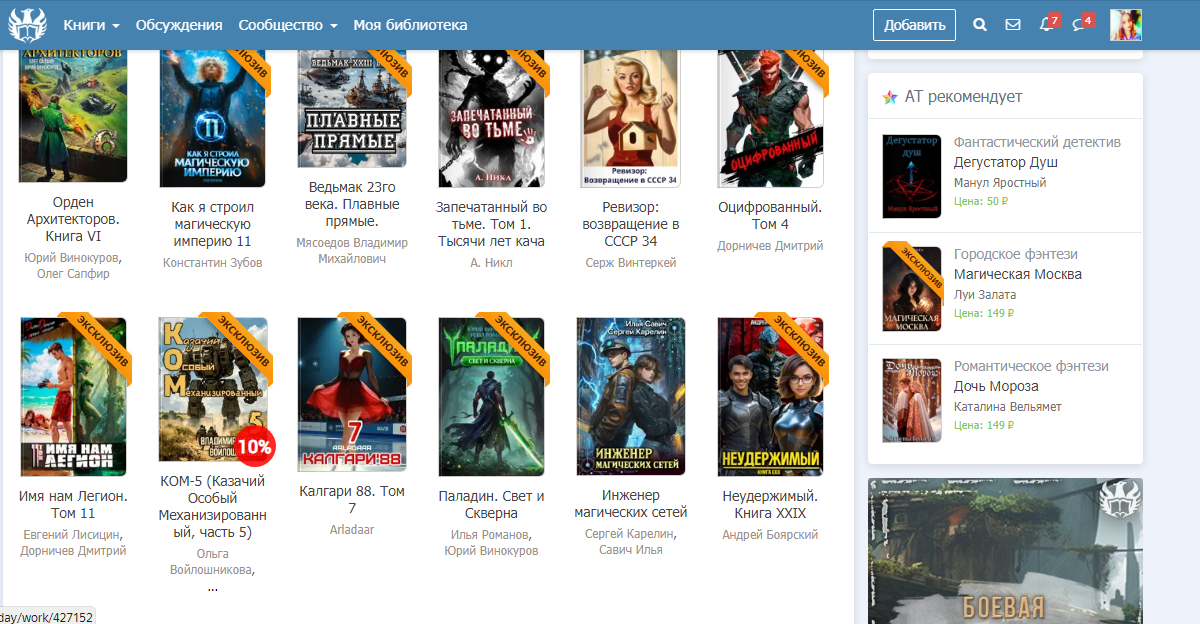Open recommended title Дочь Мороза
The image size is (1200, 624).
point(996,386)
